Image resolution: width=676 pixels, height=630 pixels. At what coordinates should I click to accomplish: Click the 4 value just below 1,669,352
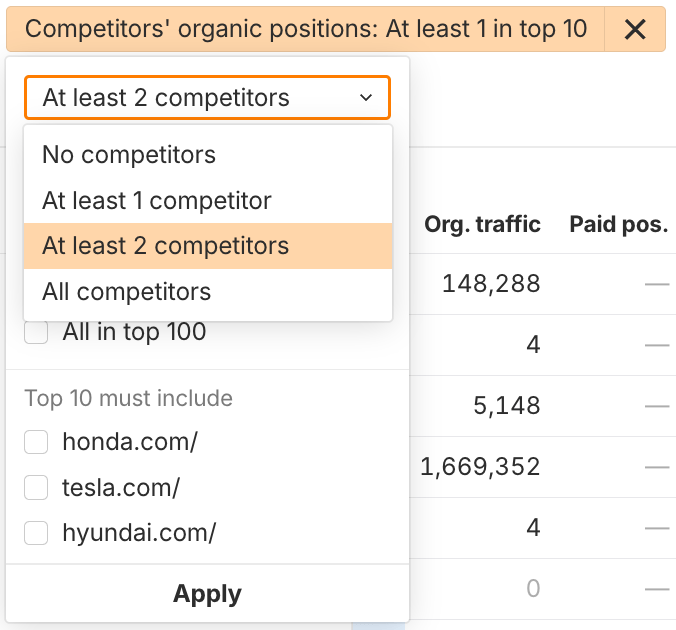(533, 527)
